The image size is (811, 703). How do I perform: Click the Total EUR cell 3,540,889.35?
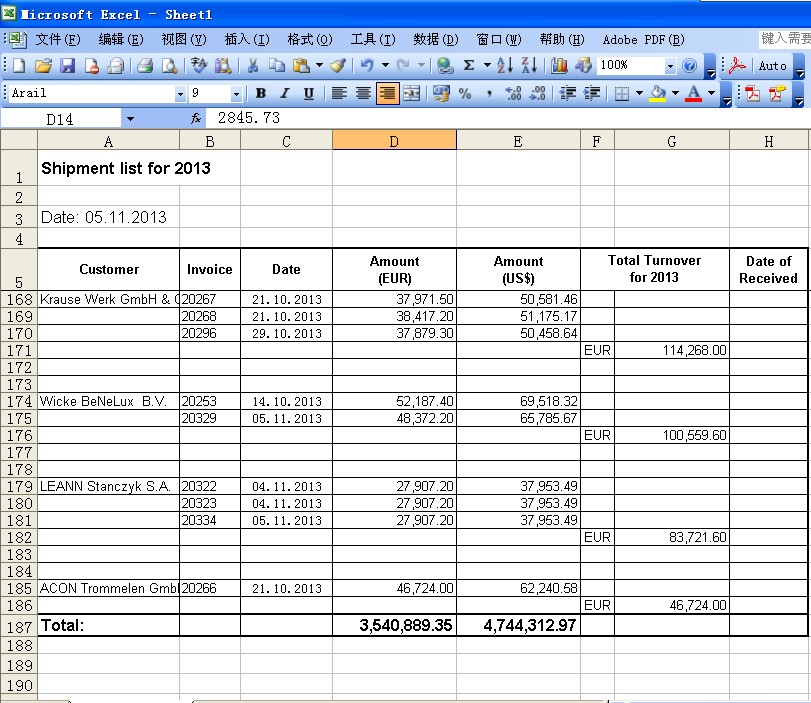[395, 625]
